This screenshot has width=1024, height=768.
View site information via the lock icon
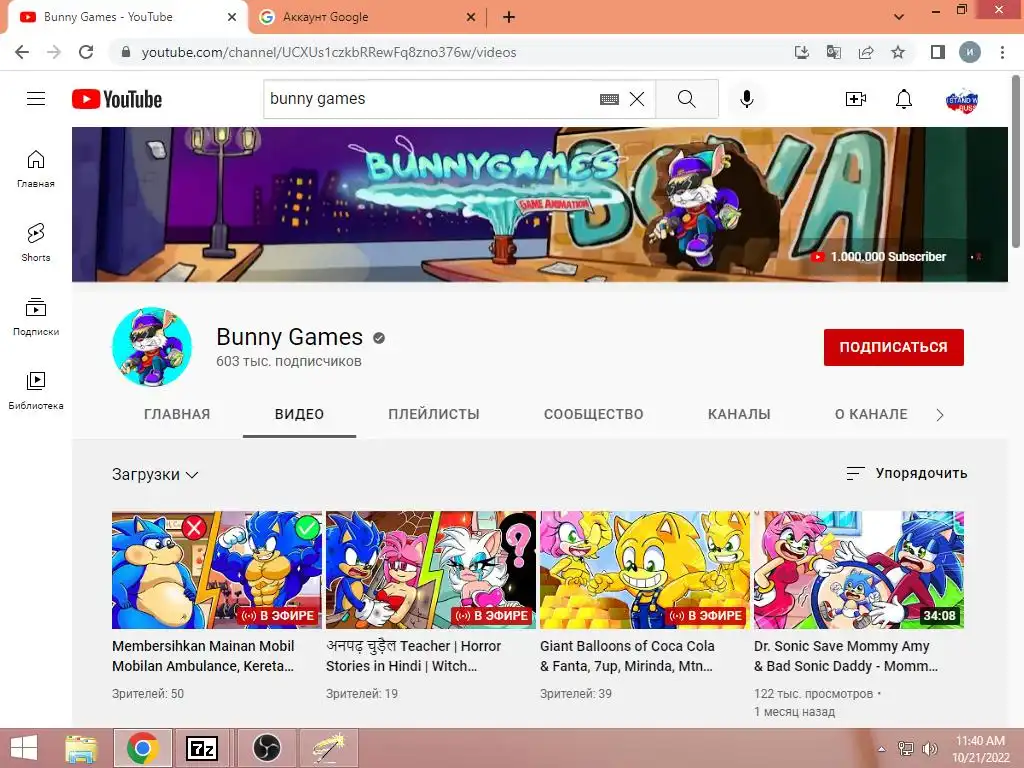(x=126, y=52)
